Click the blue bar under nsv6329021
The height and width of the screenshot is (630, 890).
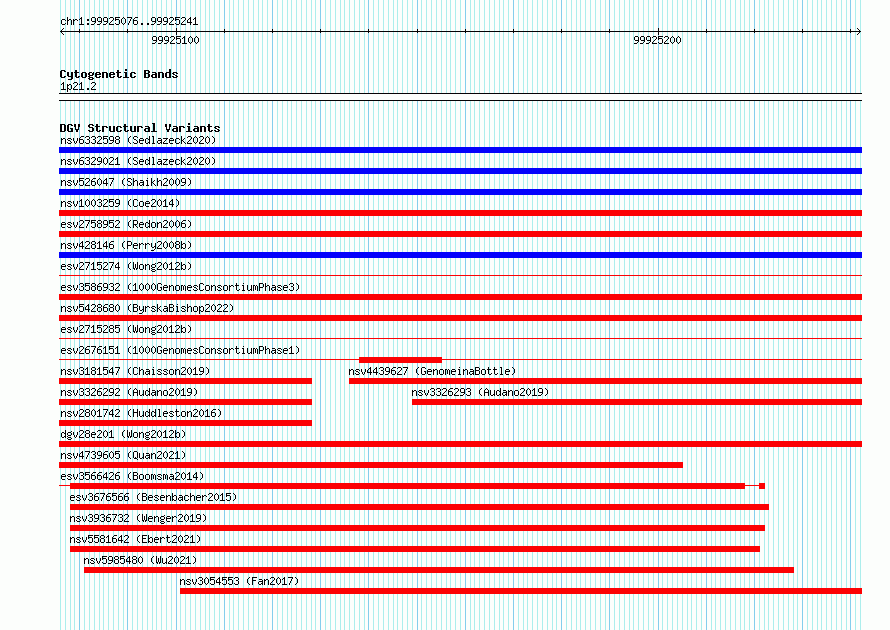point(460,171)
